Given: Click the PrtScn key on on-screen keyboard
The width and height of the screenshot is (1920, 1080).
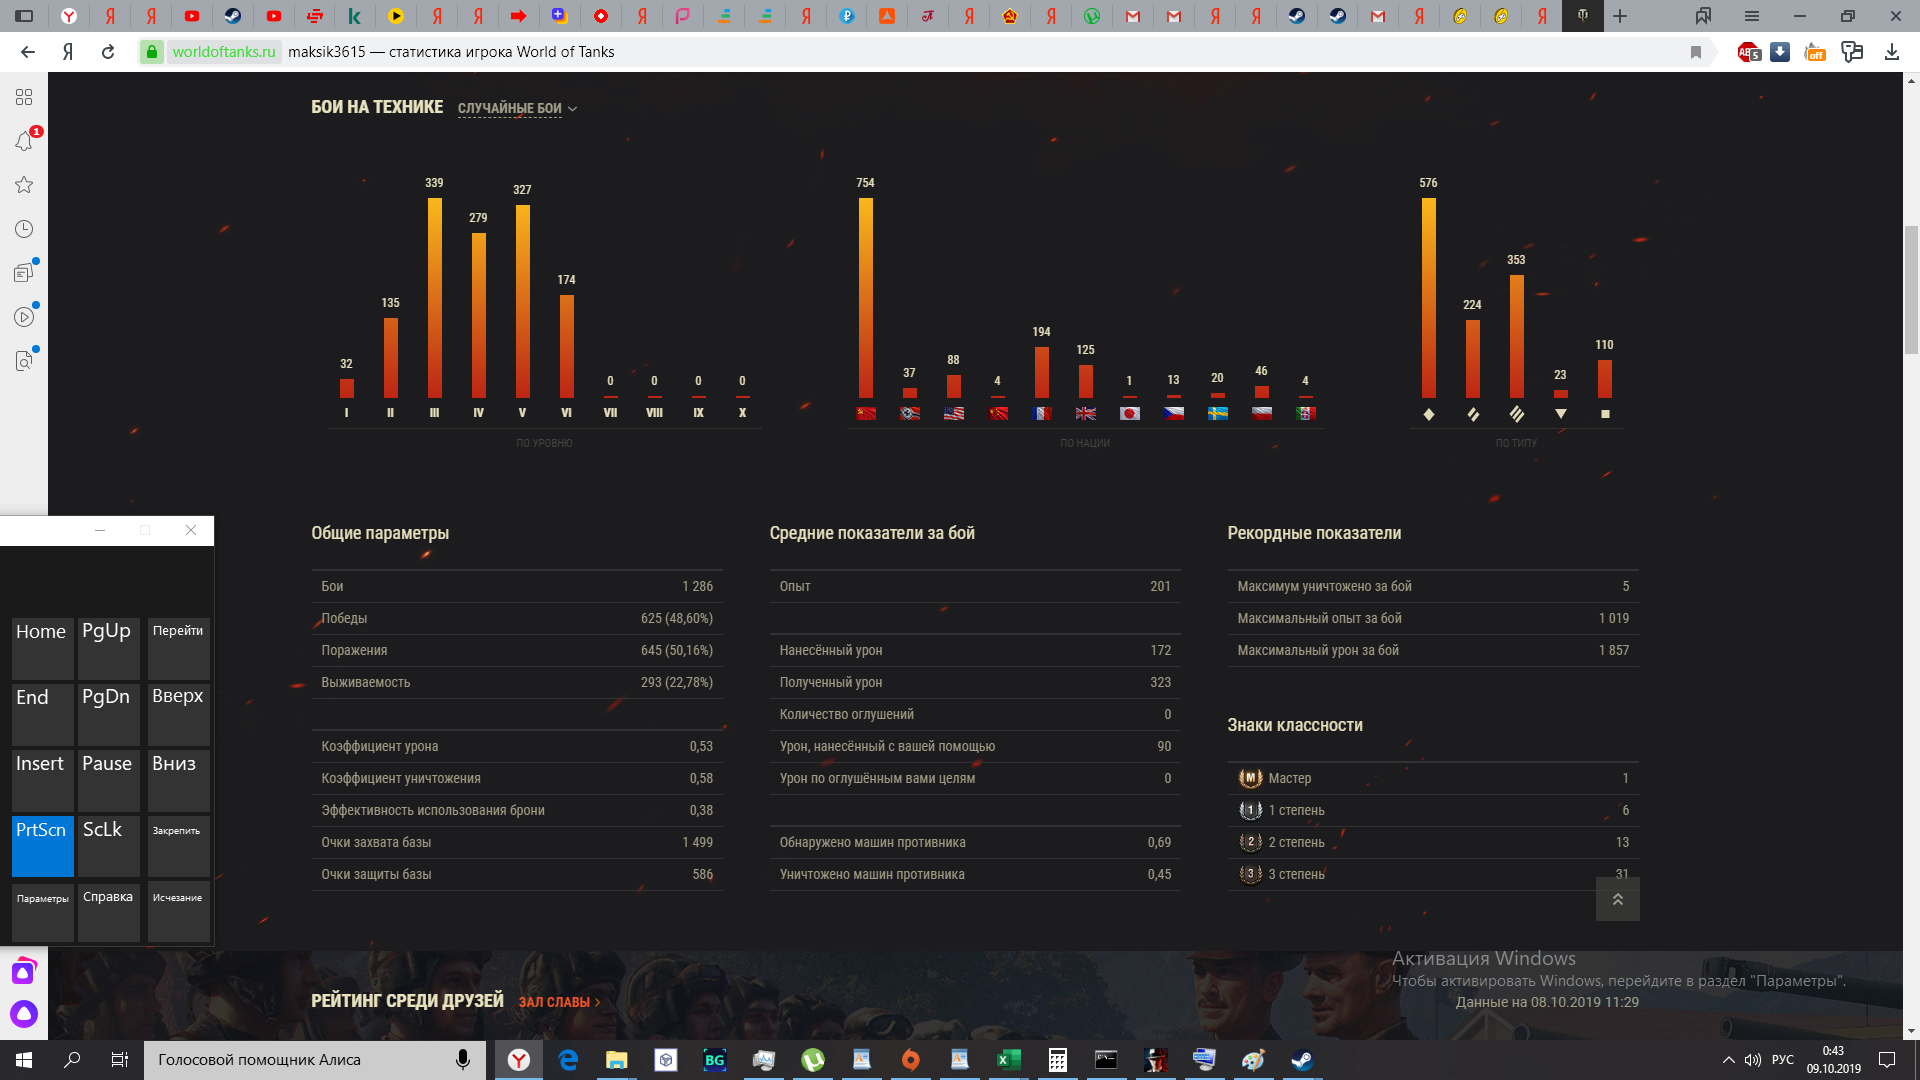Looking at the screenshot, I should [x=42, y=846].
